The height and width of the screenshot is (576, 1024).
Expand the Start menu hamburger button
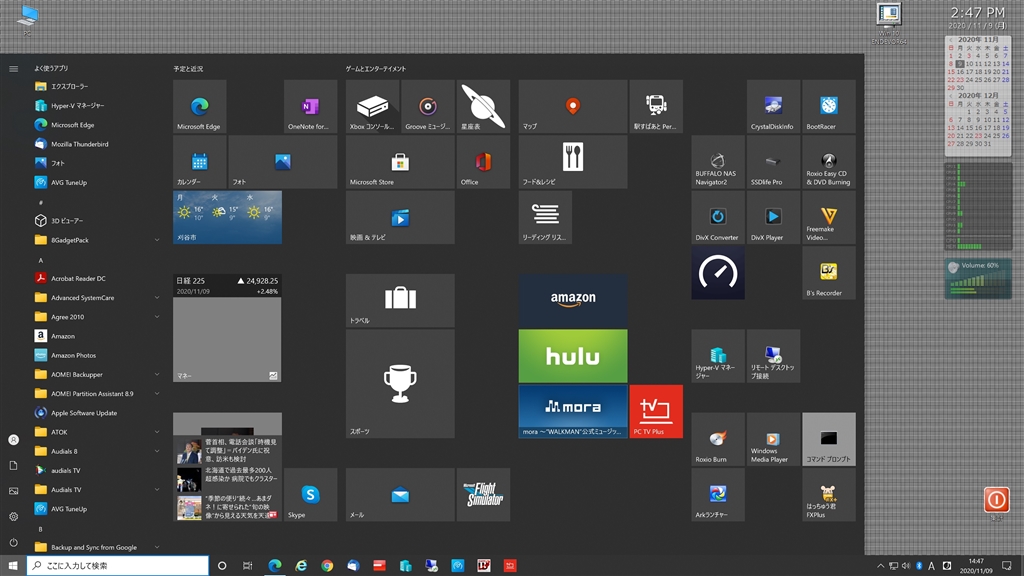pyautogui.click(x=13, y=69)
